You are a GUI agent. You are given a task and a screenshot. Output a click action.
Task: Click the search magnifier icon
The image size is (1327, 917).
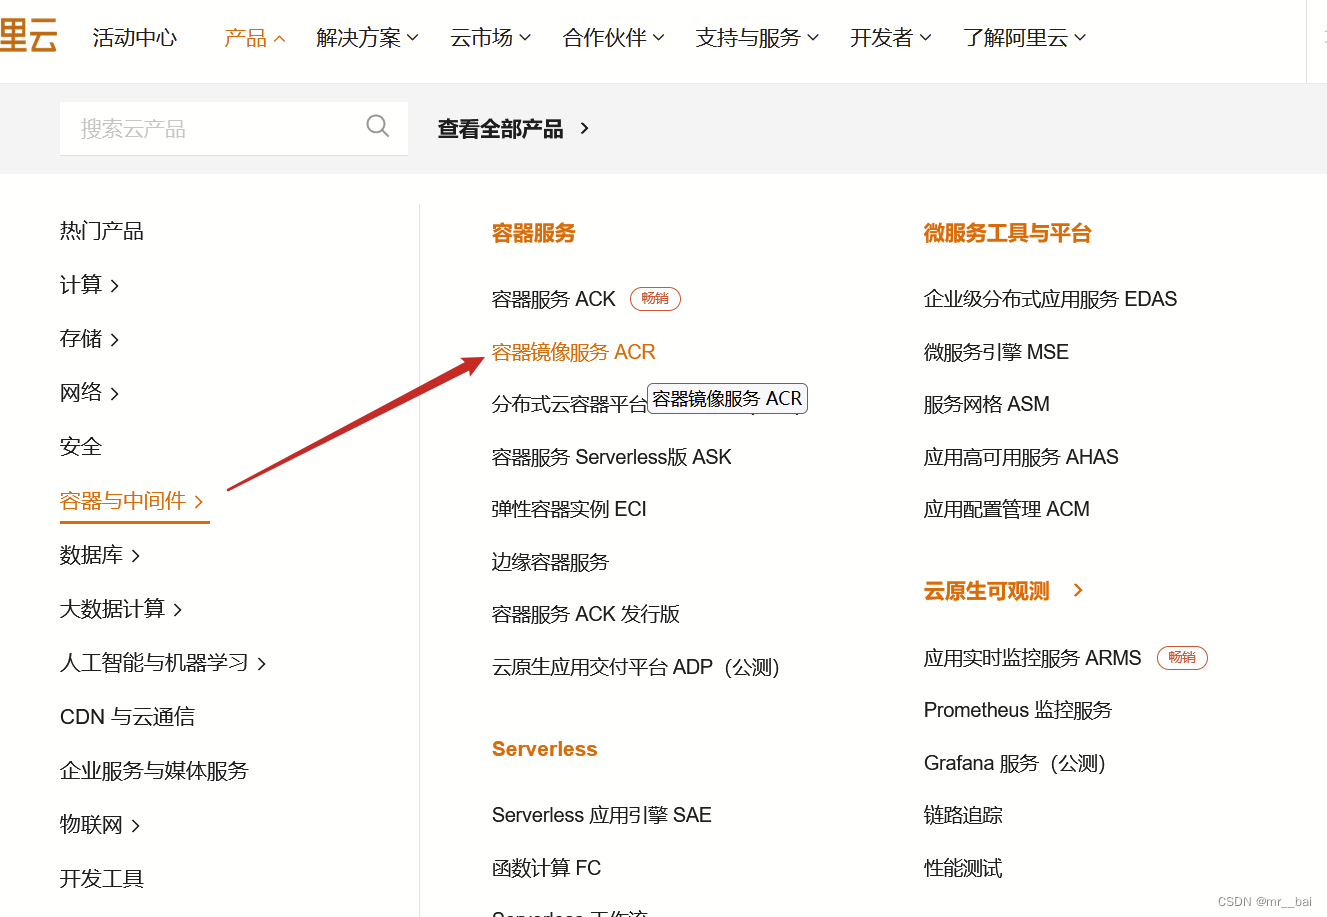pos(378,126)
